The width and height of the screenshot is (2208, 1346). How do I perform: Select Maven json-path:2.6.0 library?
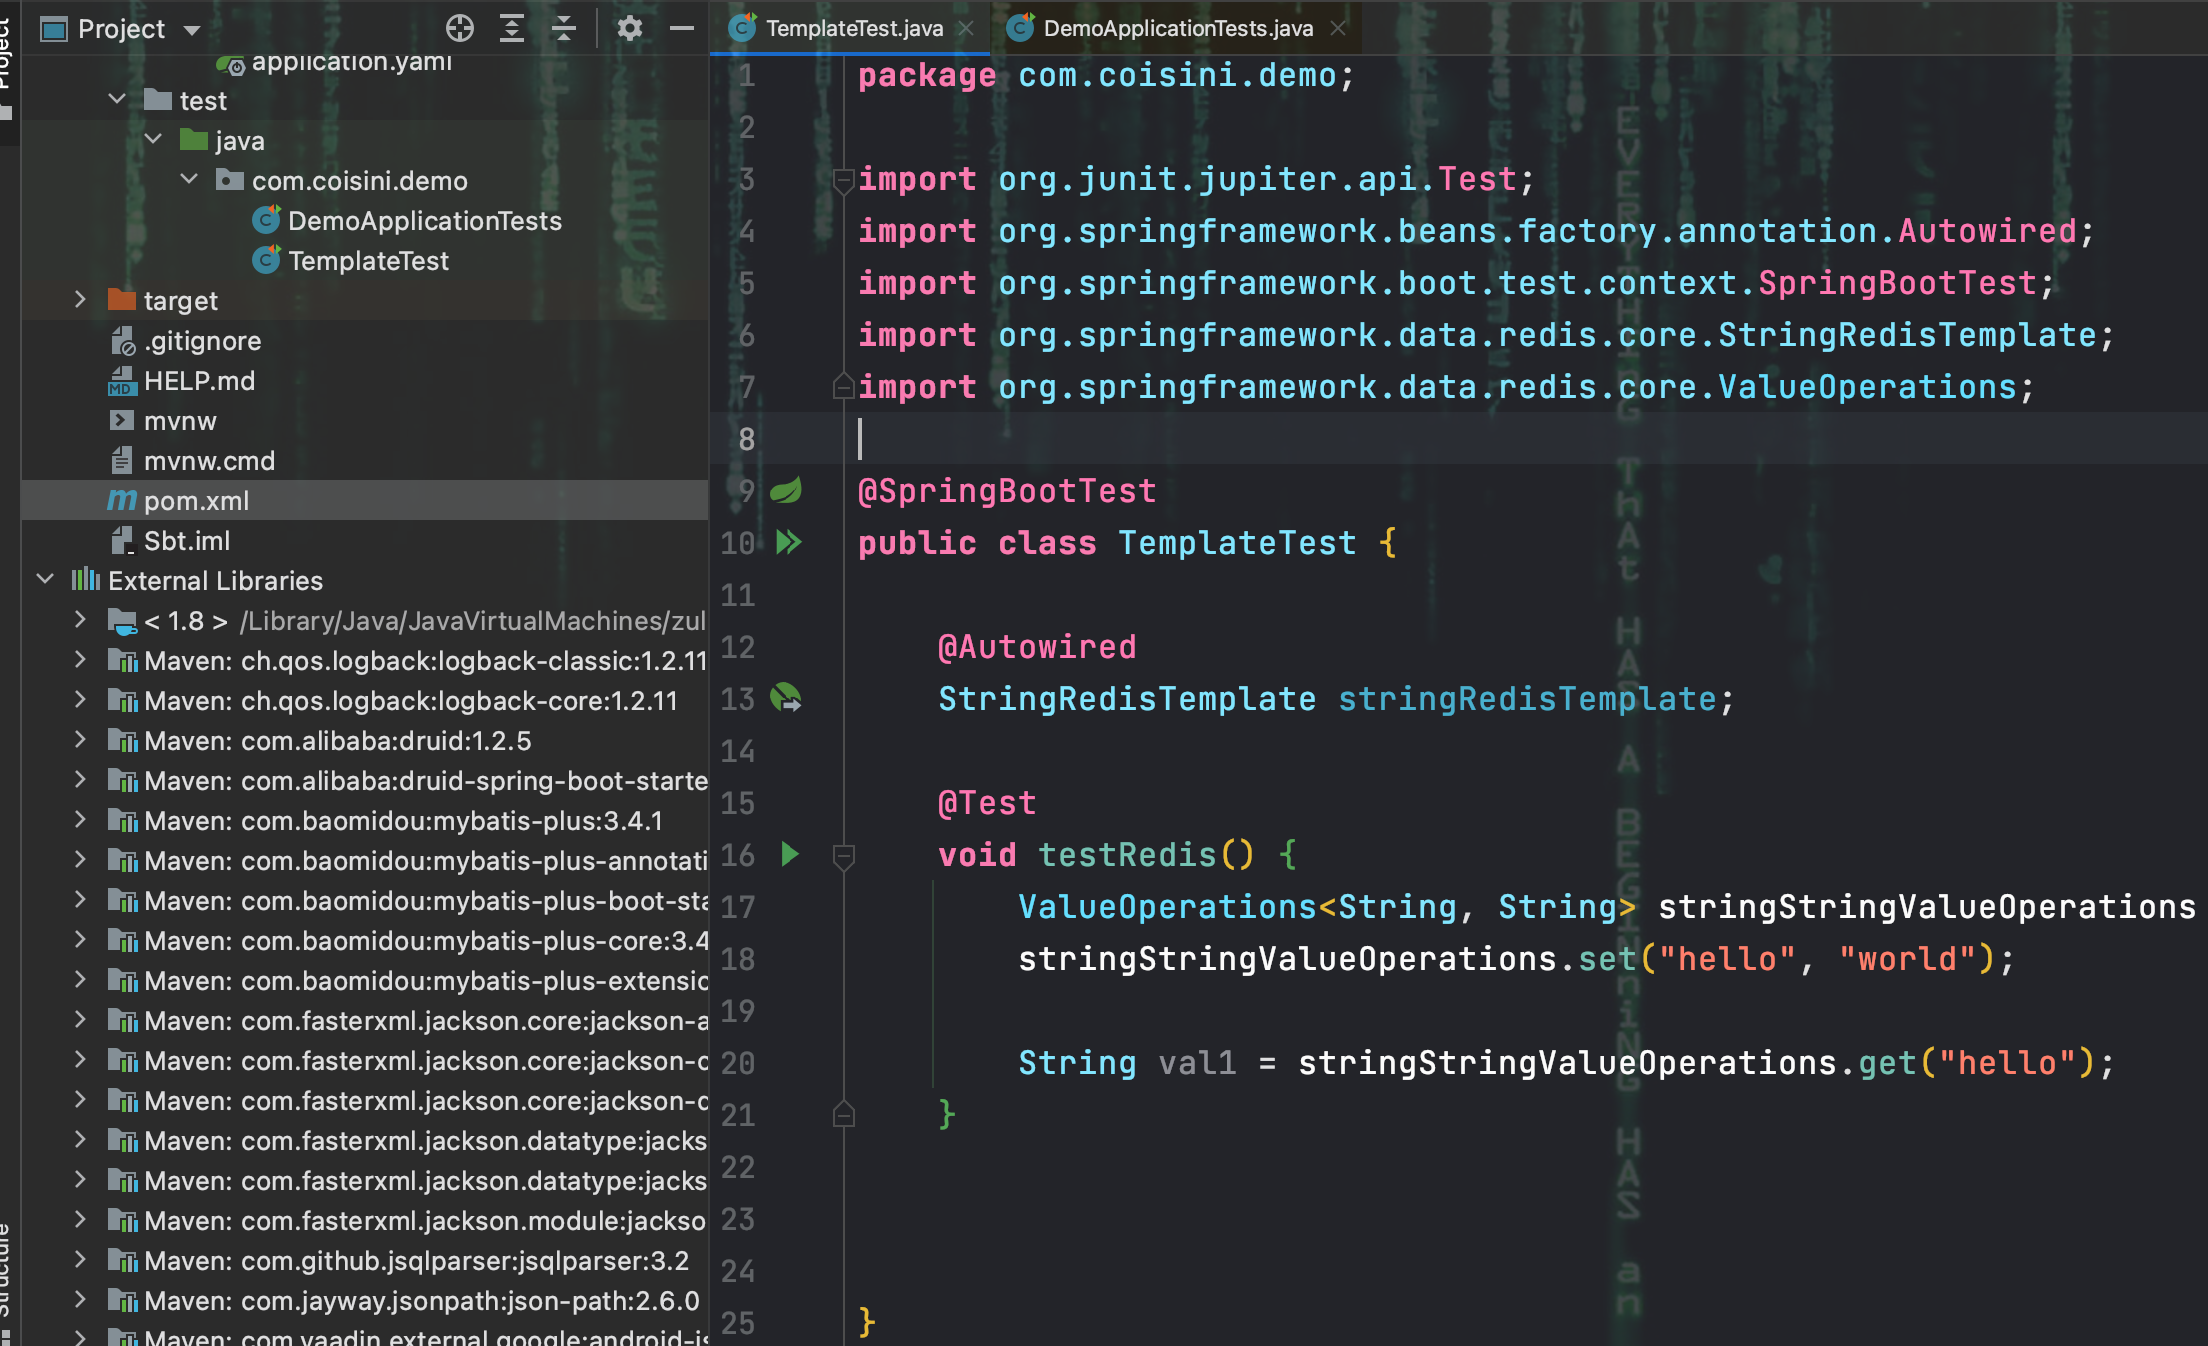(x=422, y=1300)
